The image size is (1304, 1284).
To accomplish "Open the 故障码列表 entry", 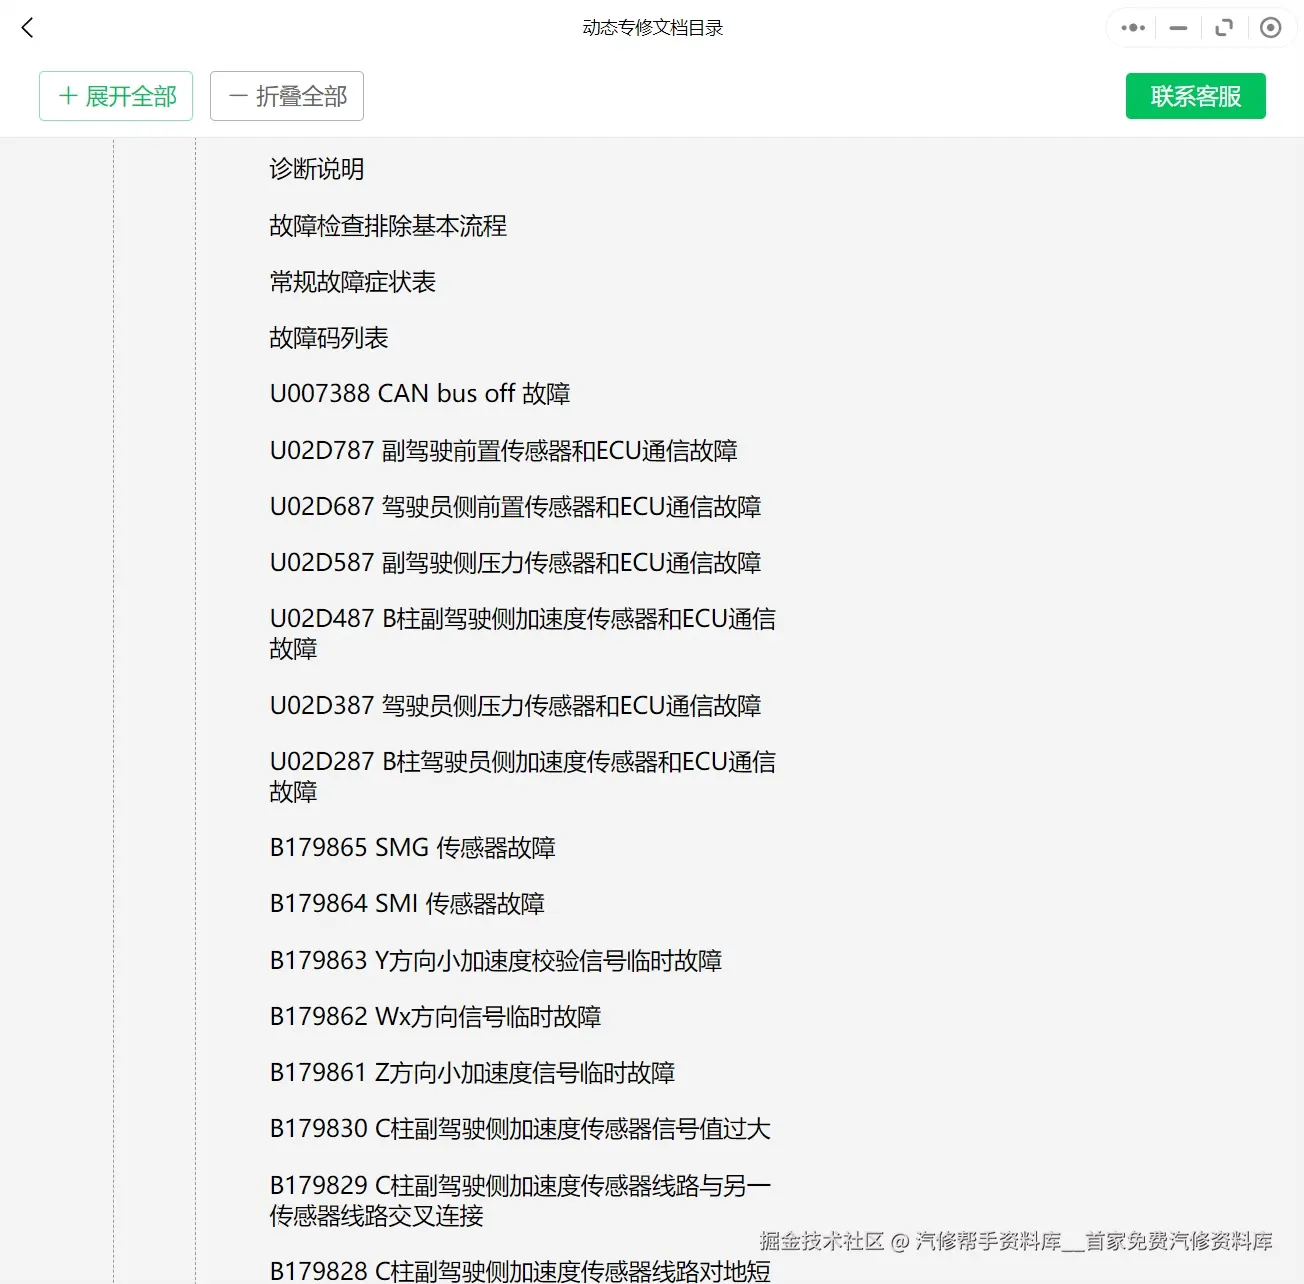I will 330,338.
